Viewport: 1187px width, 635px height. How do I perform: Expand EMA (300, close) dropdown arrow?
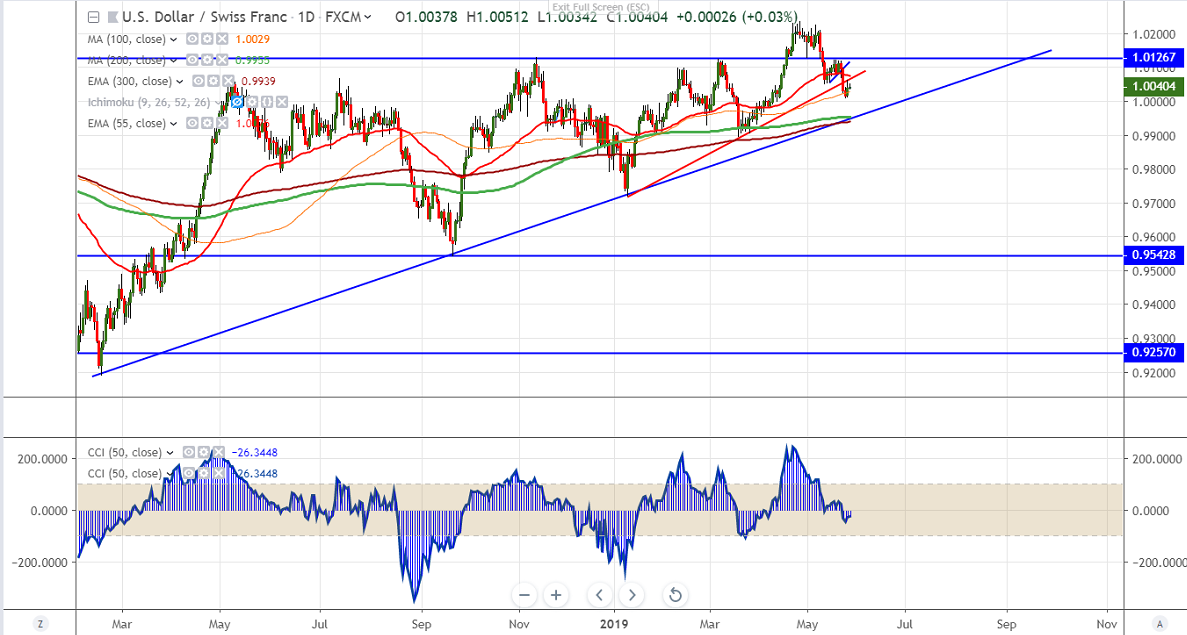click(x=182, y=81)
